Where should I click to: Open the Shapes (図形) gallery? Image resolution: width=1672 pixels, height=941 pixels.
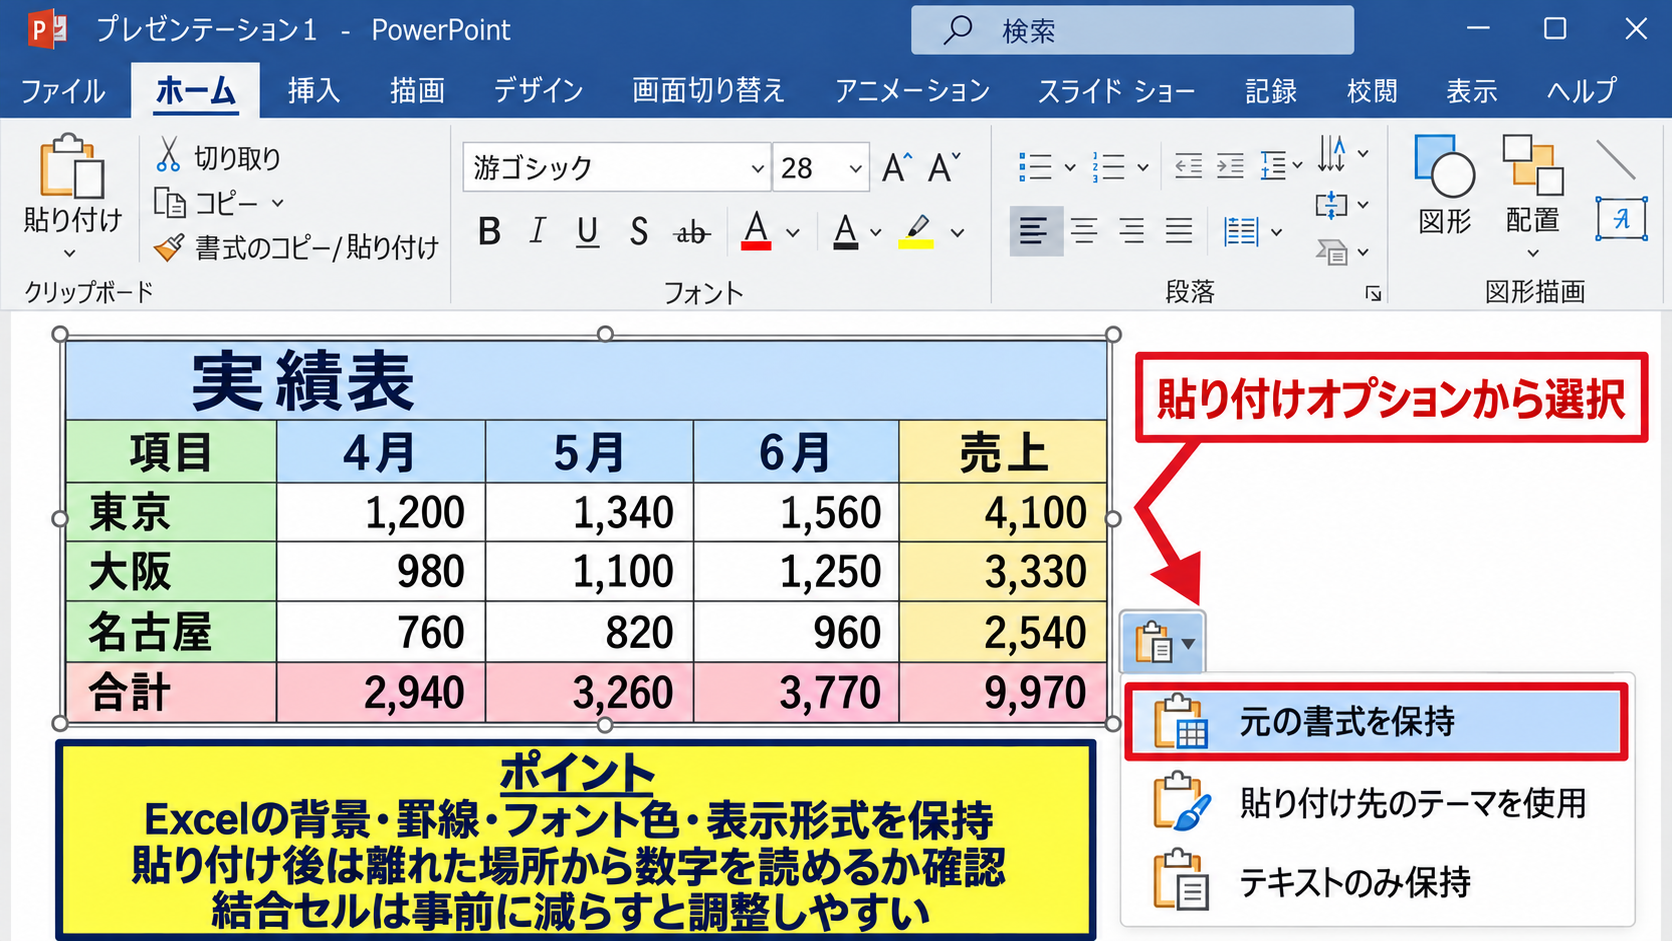(x=1444, y=185)
